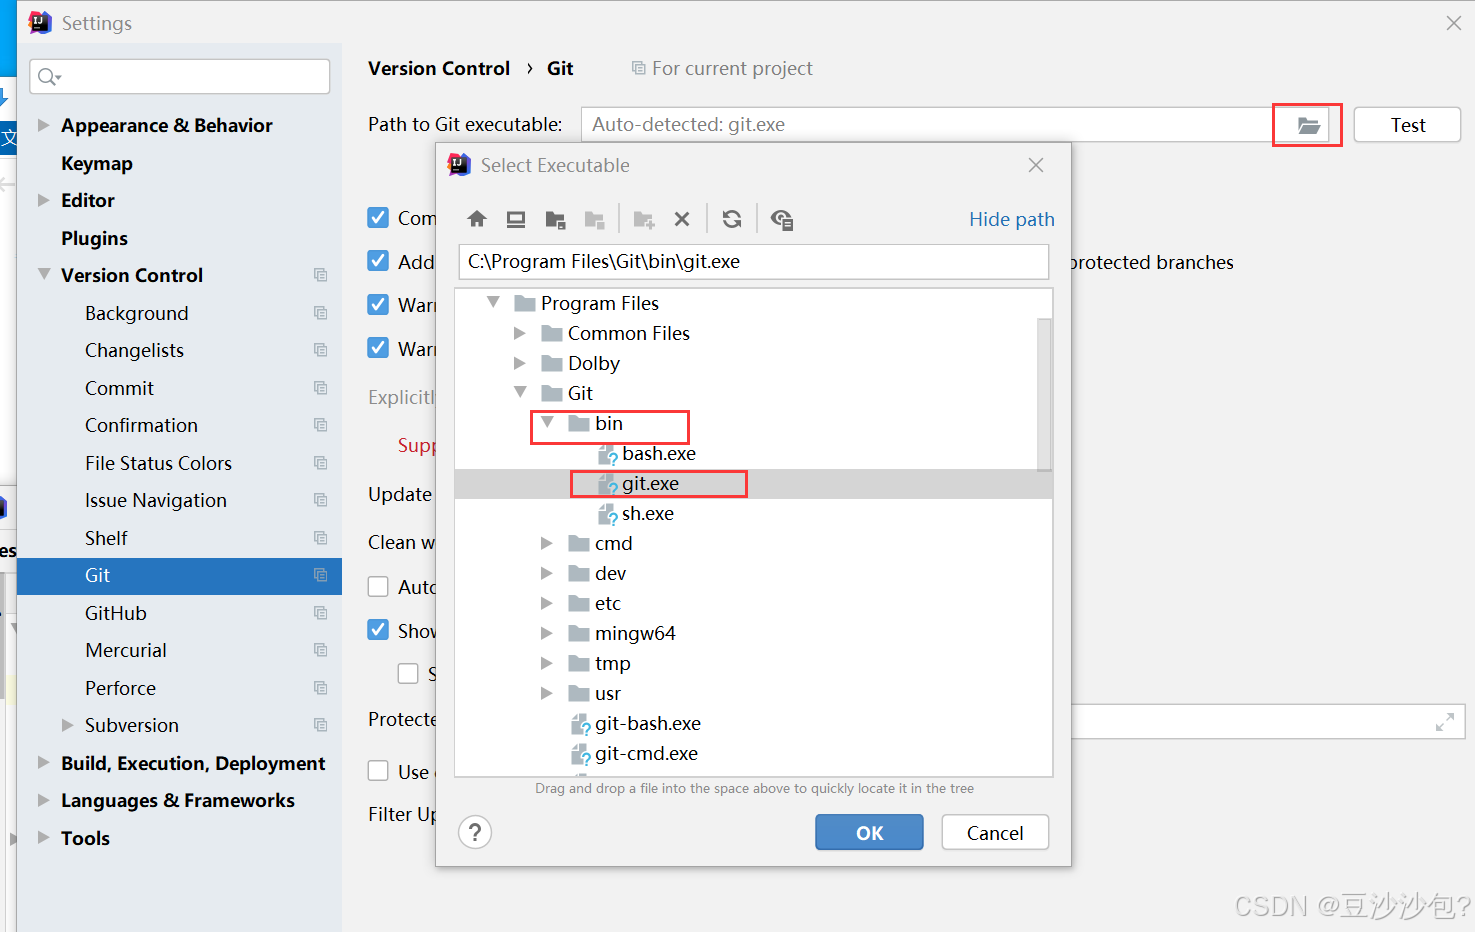The height and width of the screenshot is (932, 1475).
Task: Click the browse folder icon for Git path
Action: click(x=1308, y=125)
